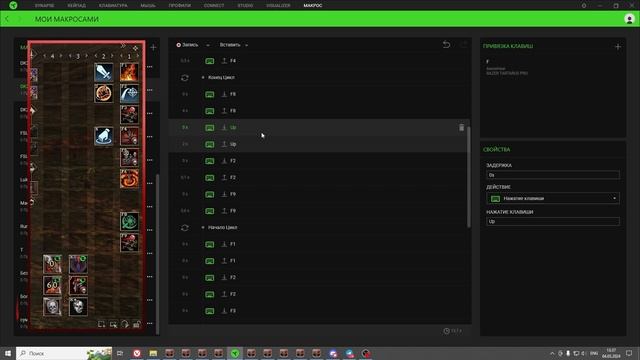This screenshot has height=360, width=640.
Task: Click lock icon at overlay bottom
Action: pyautogui.click(x=137, y=324)
